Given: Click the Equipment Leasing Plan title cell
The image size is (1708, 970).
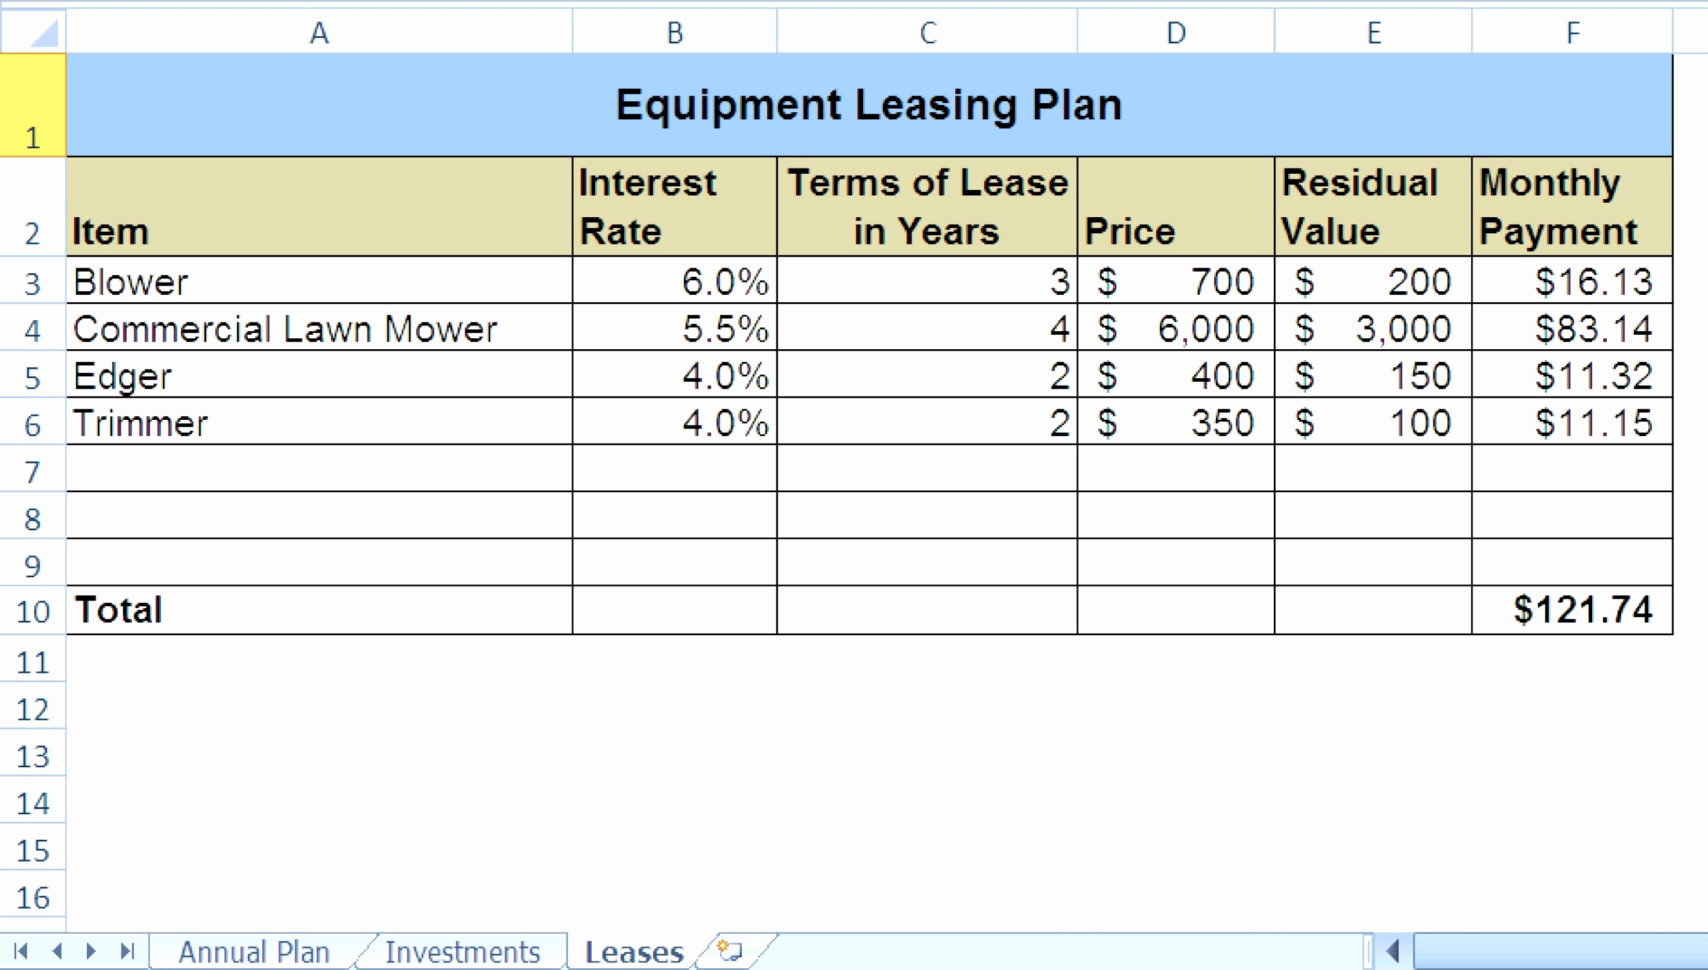Looking at the screenshot, I should coord(870,104).
